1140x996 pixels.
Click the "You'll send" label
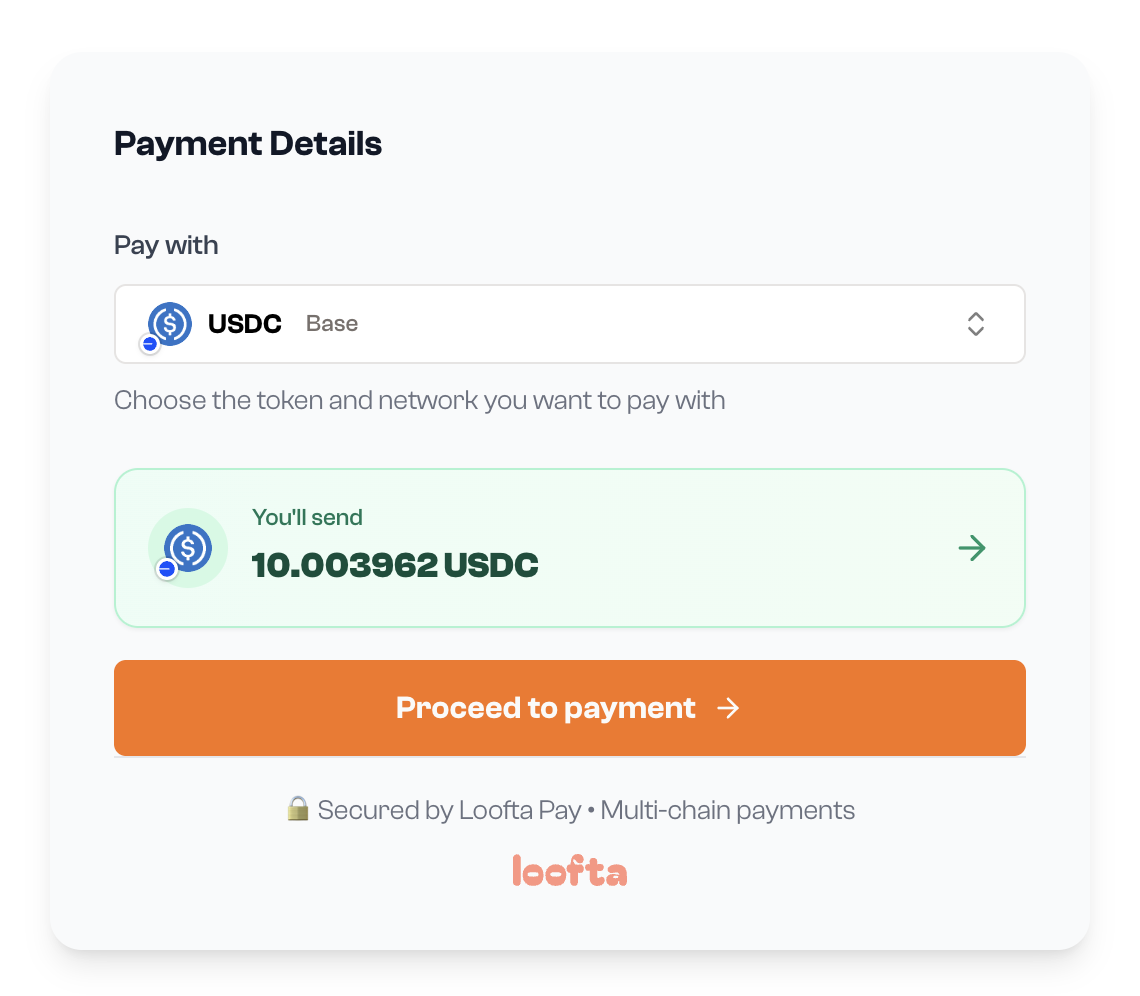307,518
